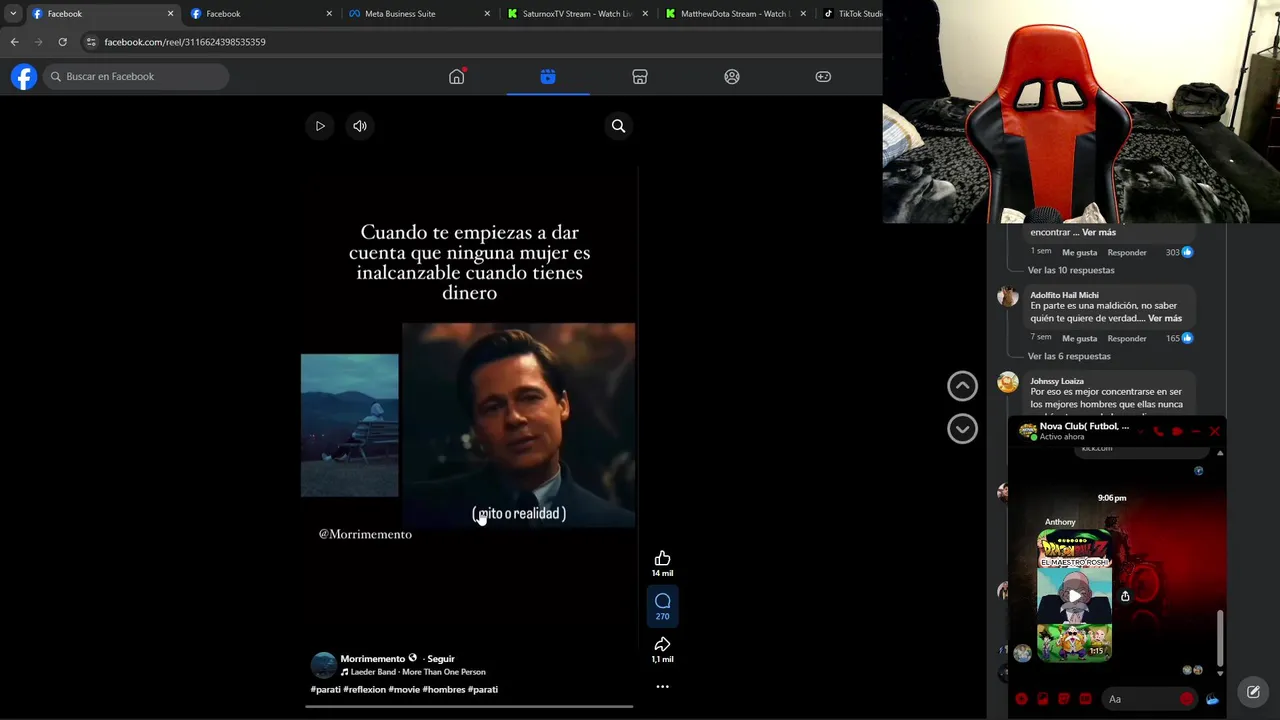1280x720 pixels.
Task: Click the emoji button in chat input
Action: tap(1186, 699)
